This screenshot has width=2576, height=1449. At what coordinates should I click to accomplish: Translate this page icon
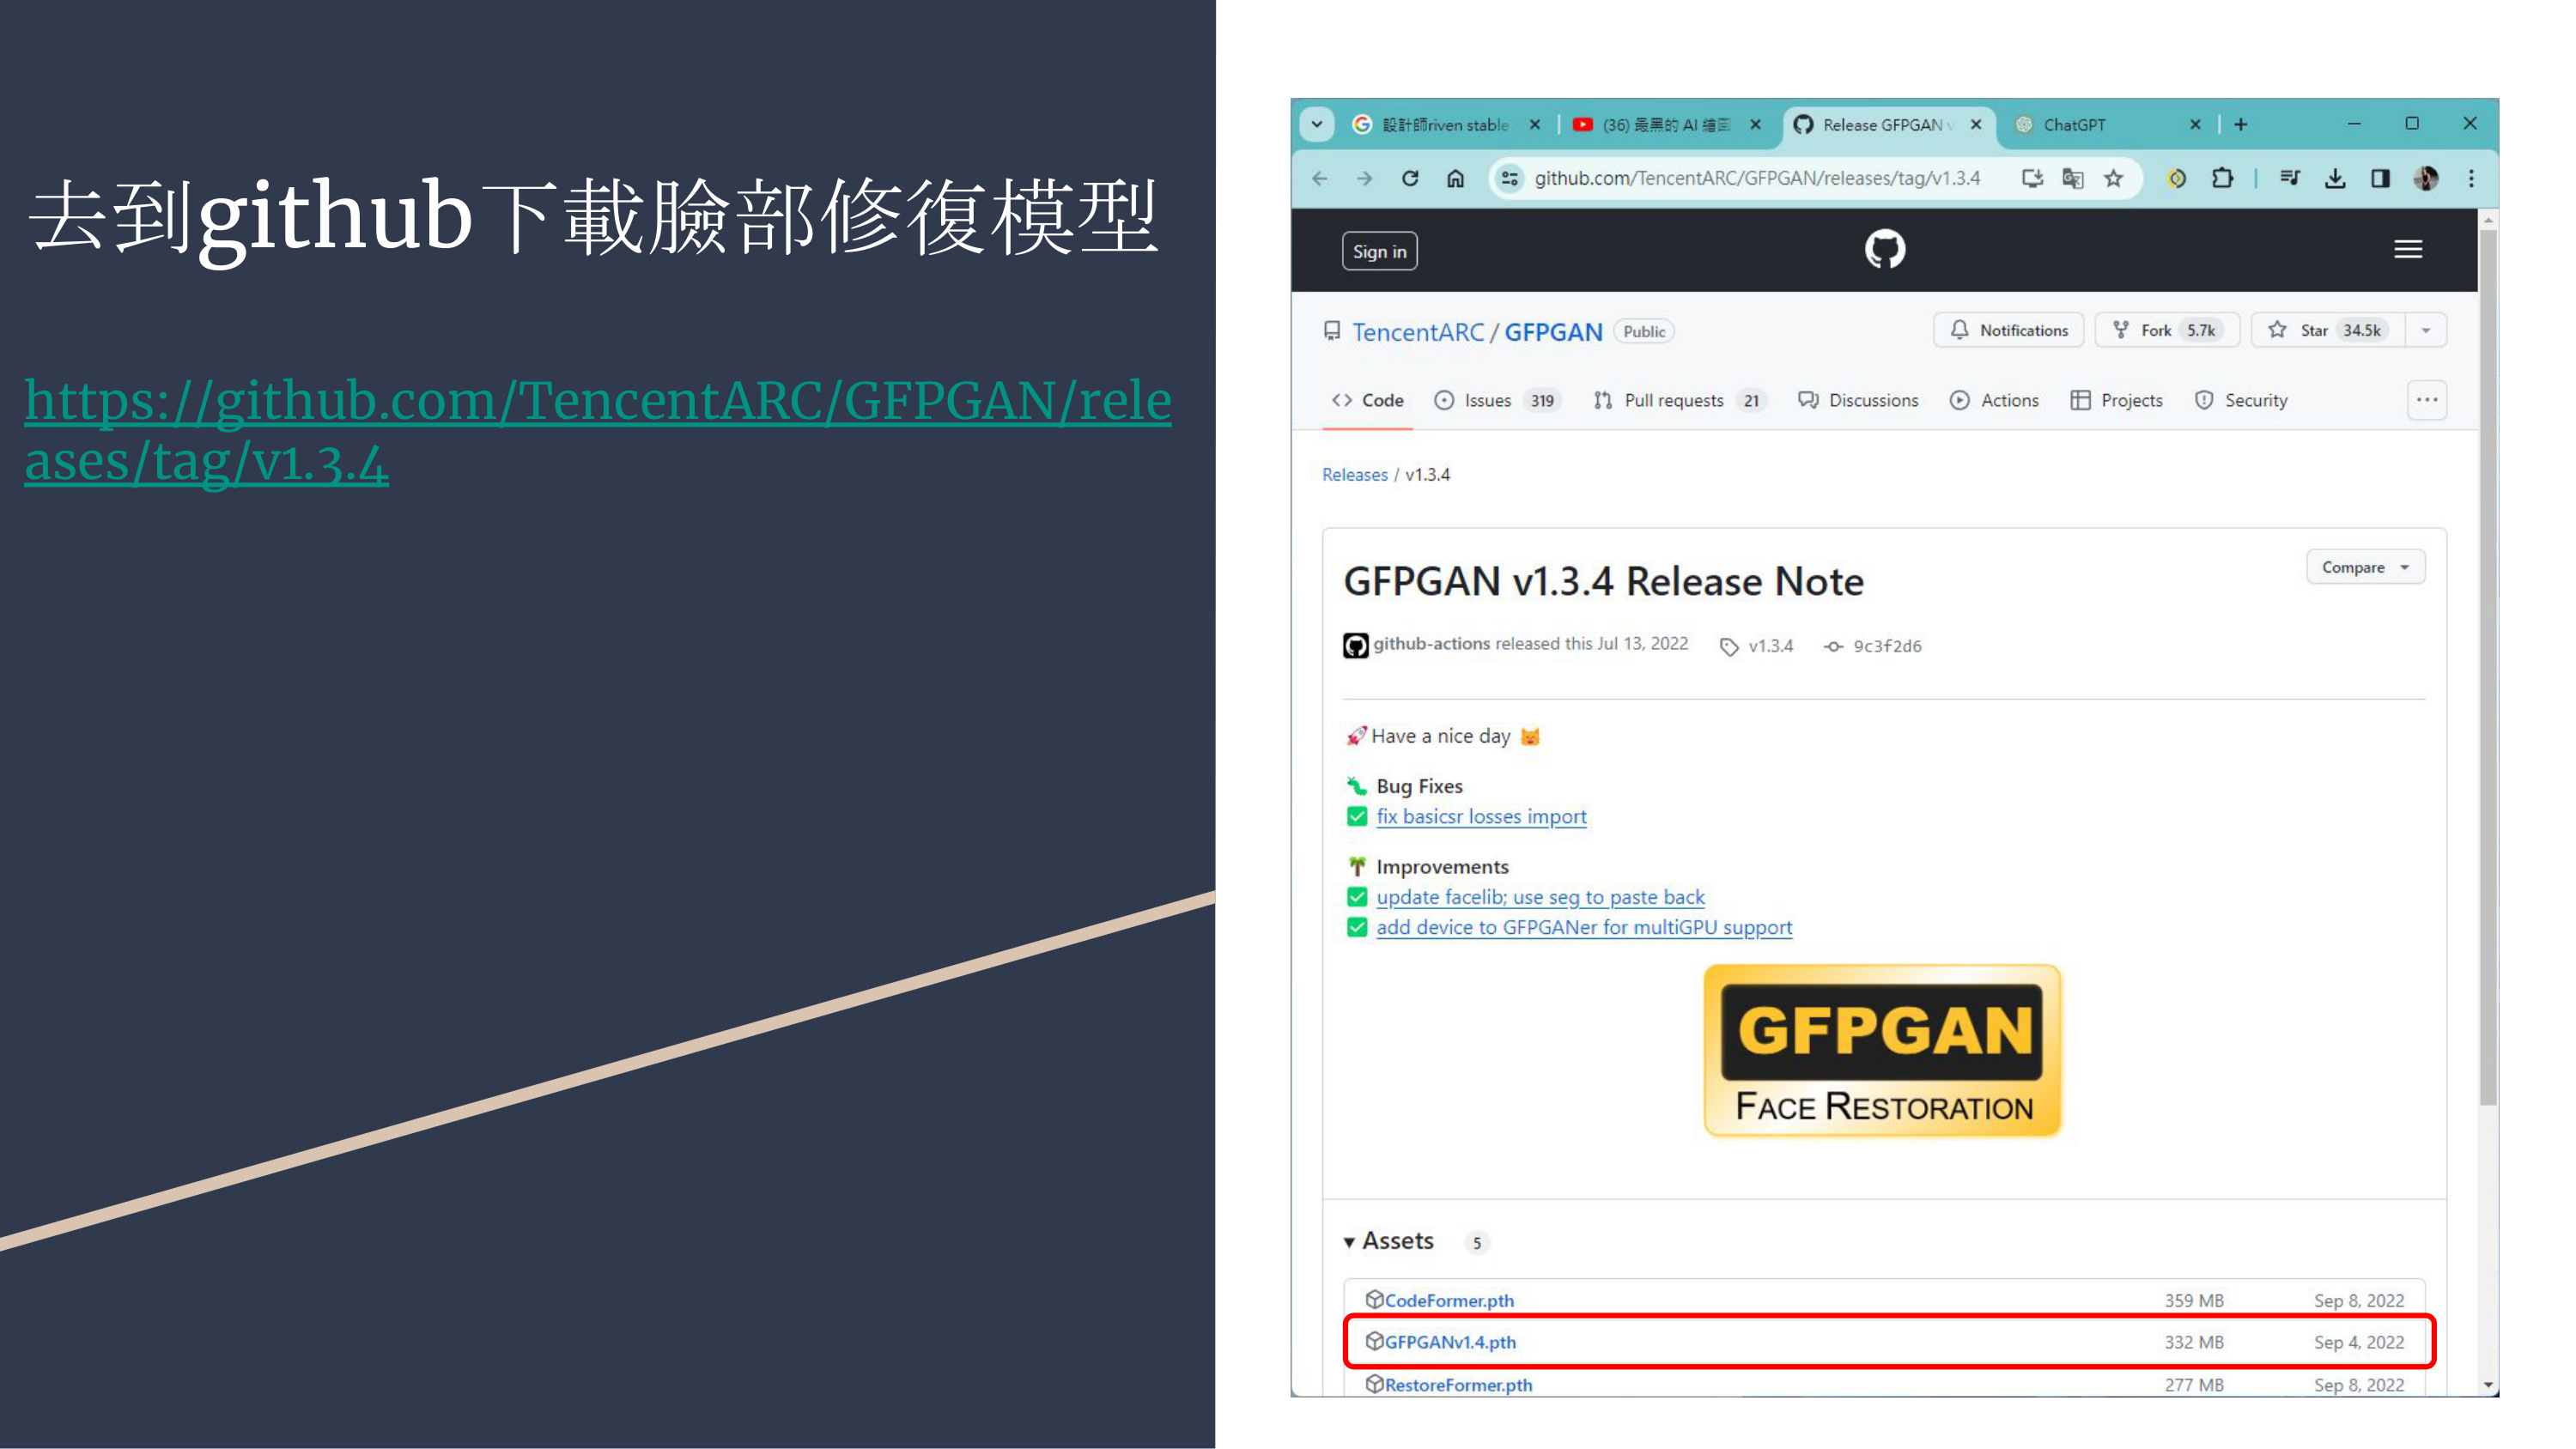coord(2073,178)
